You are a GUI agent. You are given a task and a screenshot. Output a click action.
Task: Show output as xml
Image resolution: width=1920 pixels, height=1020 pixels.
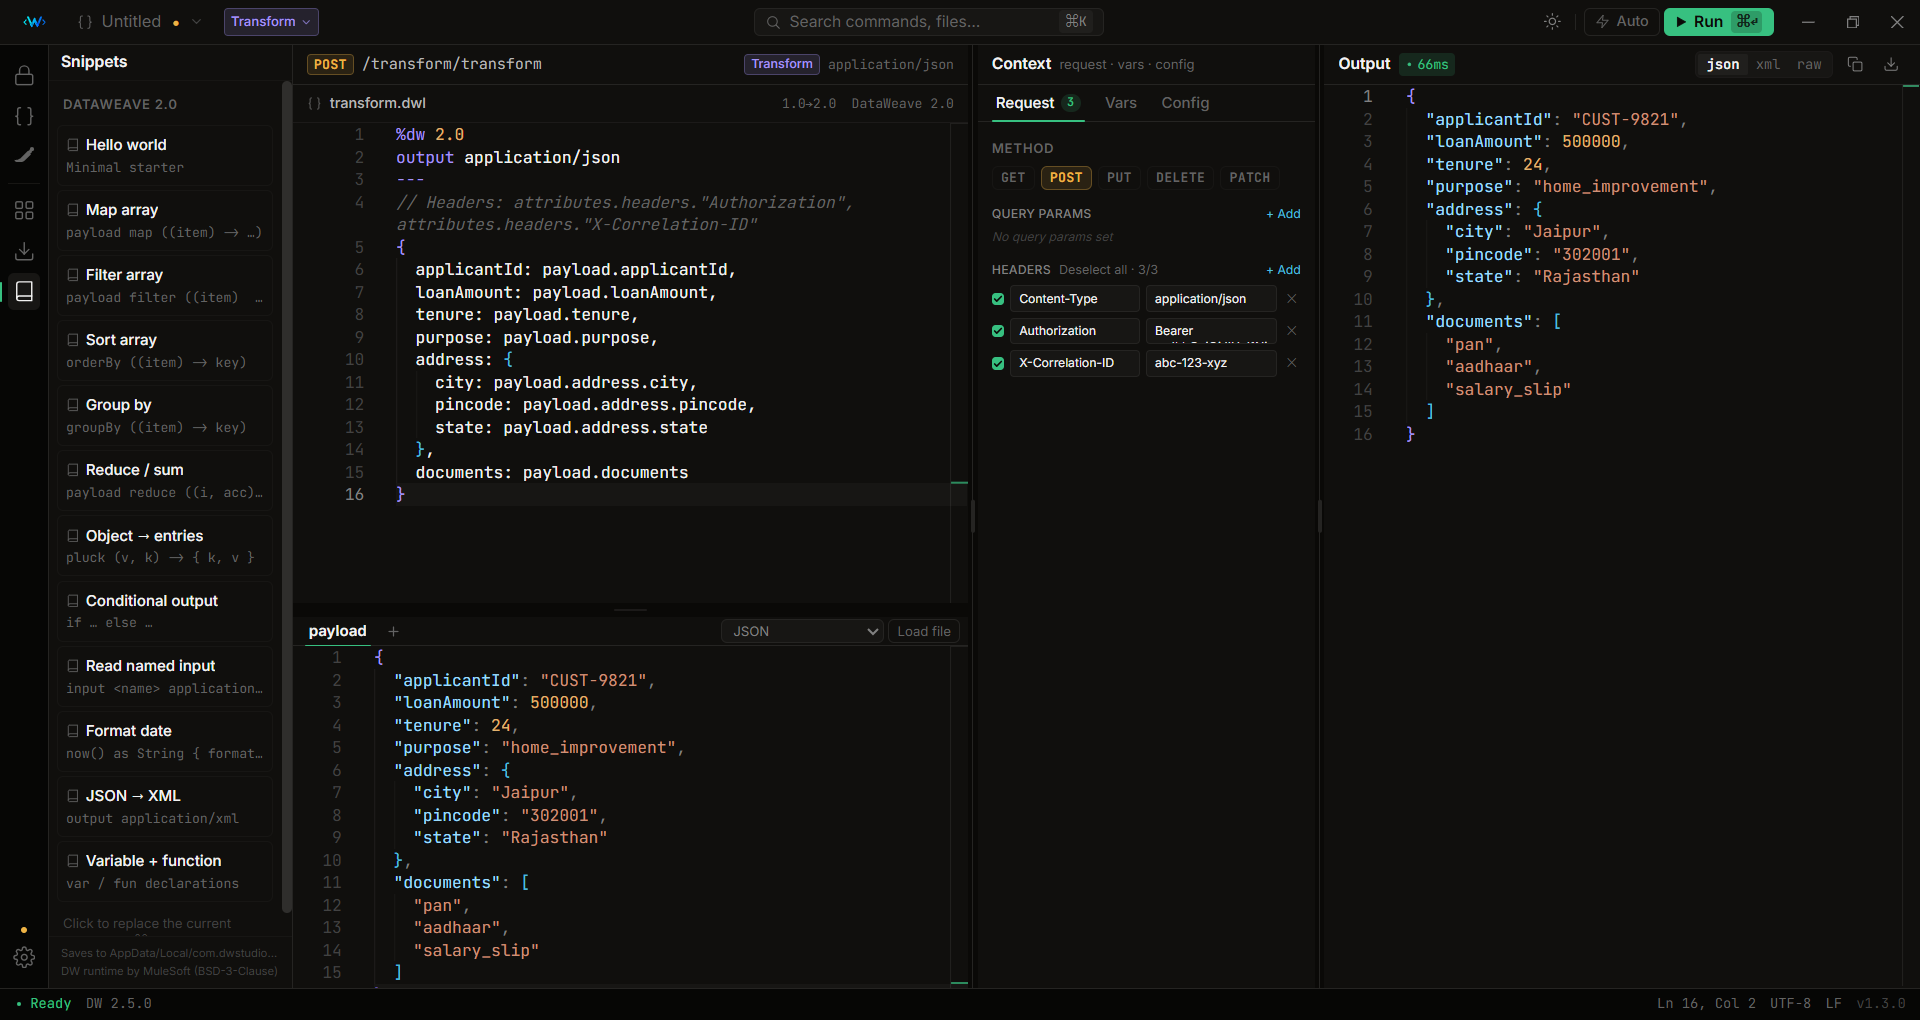(x=1768, y=64)
